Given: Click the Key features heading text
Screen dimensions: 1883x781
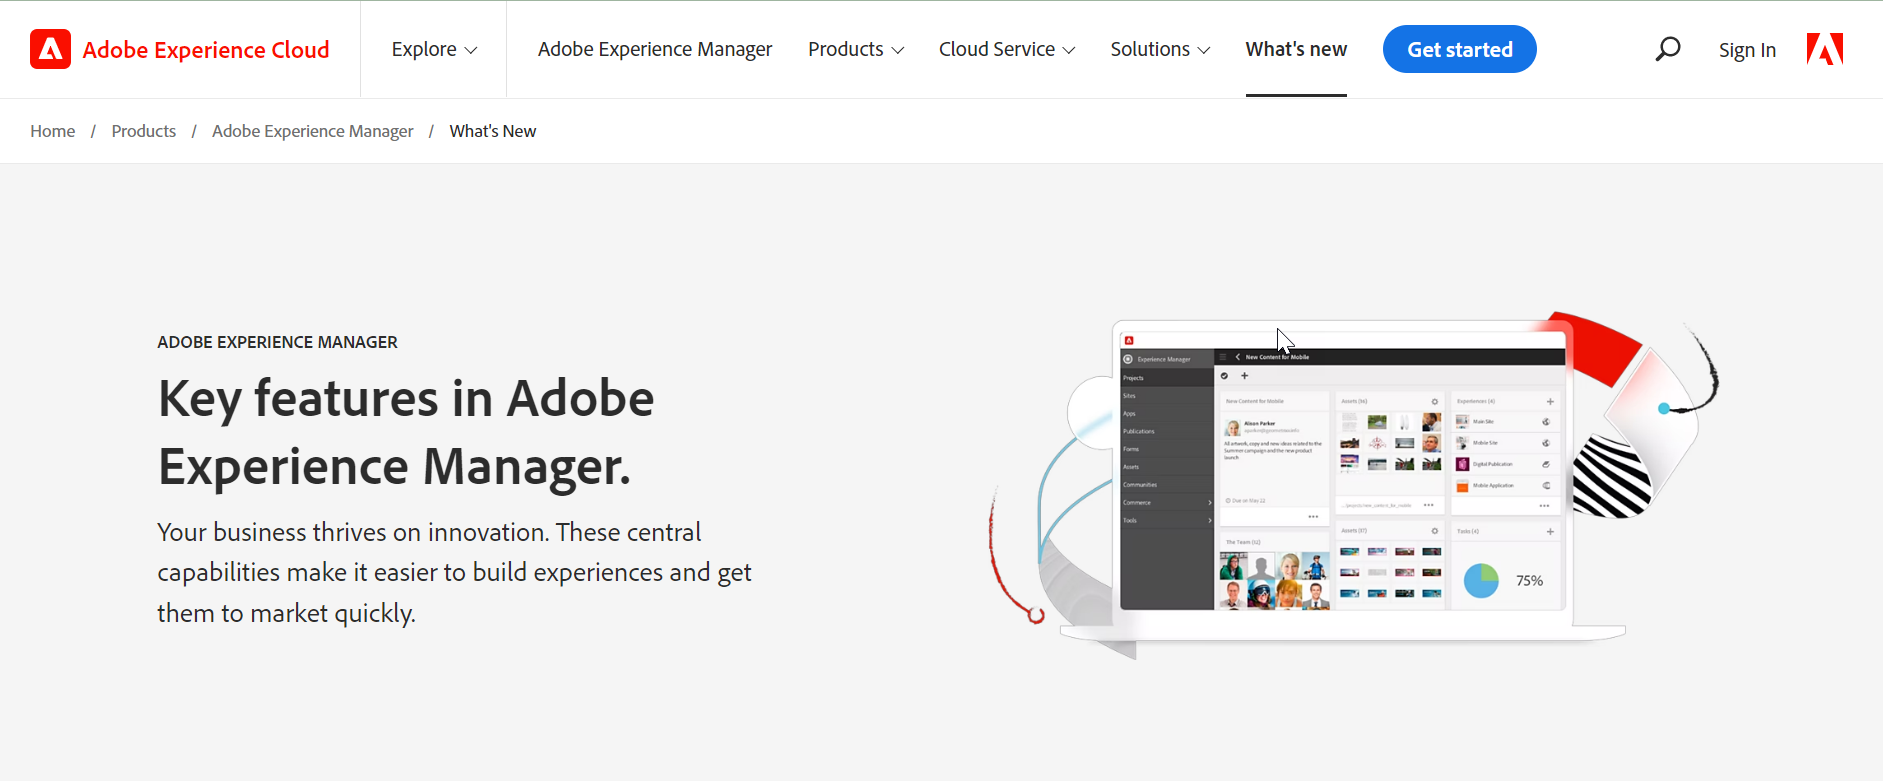Looking at the screenshot, I should click(x=406, y=432).
